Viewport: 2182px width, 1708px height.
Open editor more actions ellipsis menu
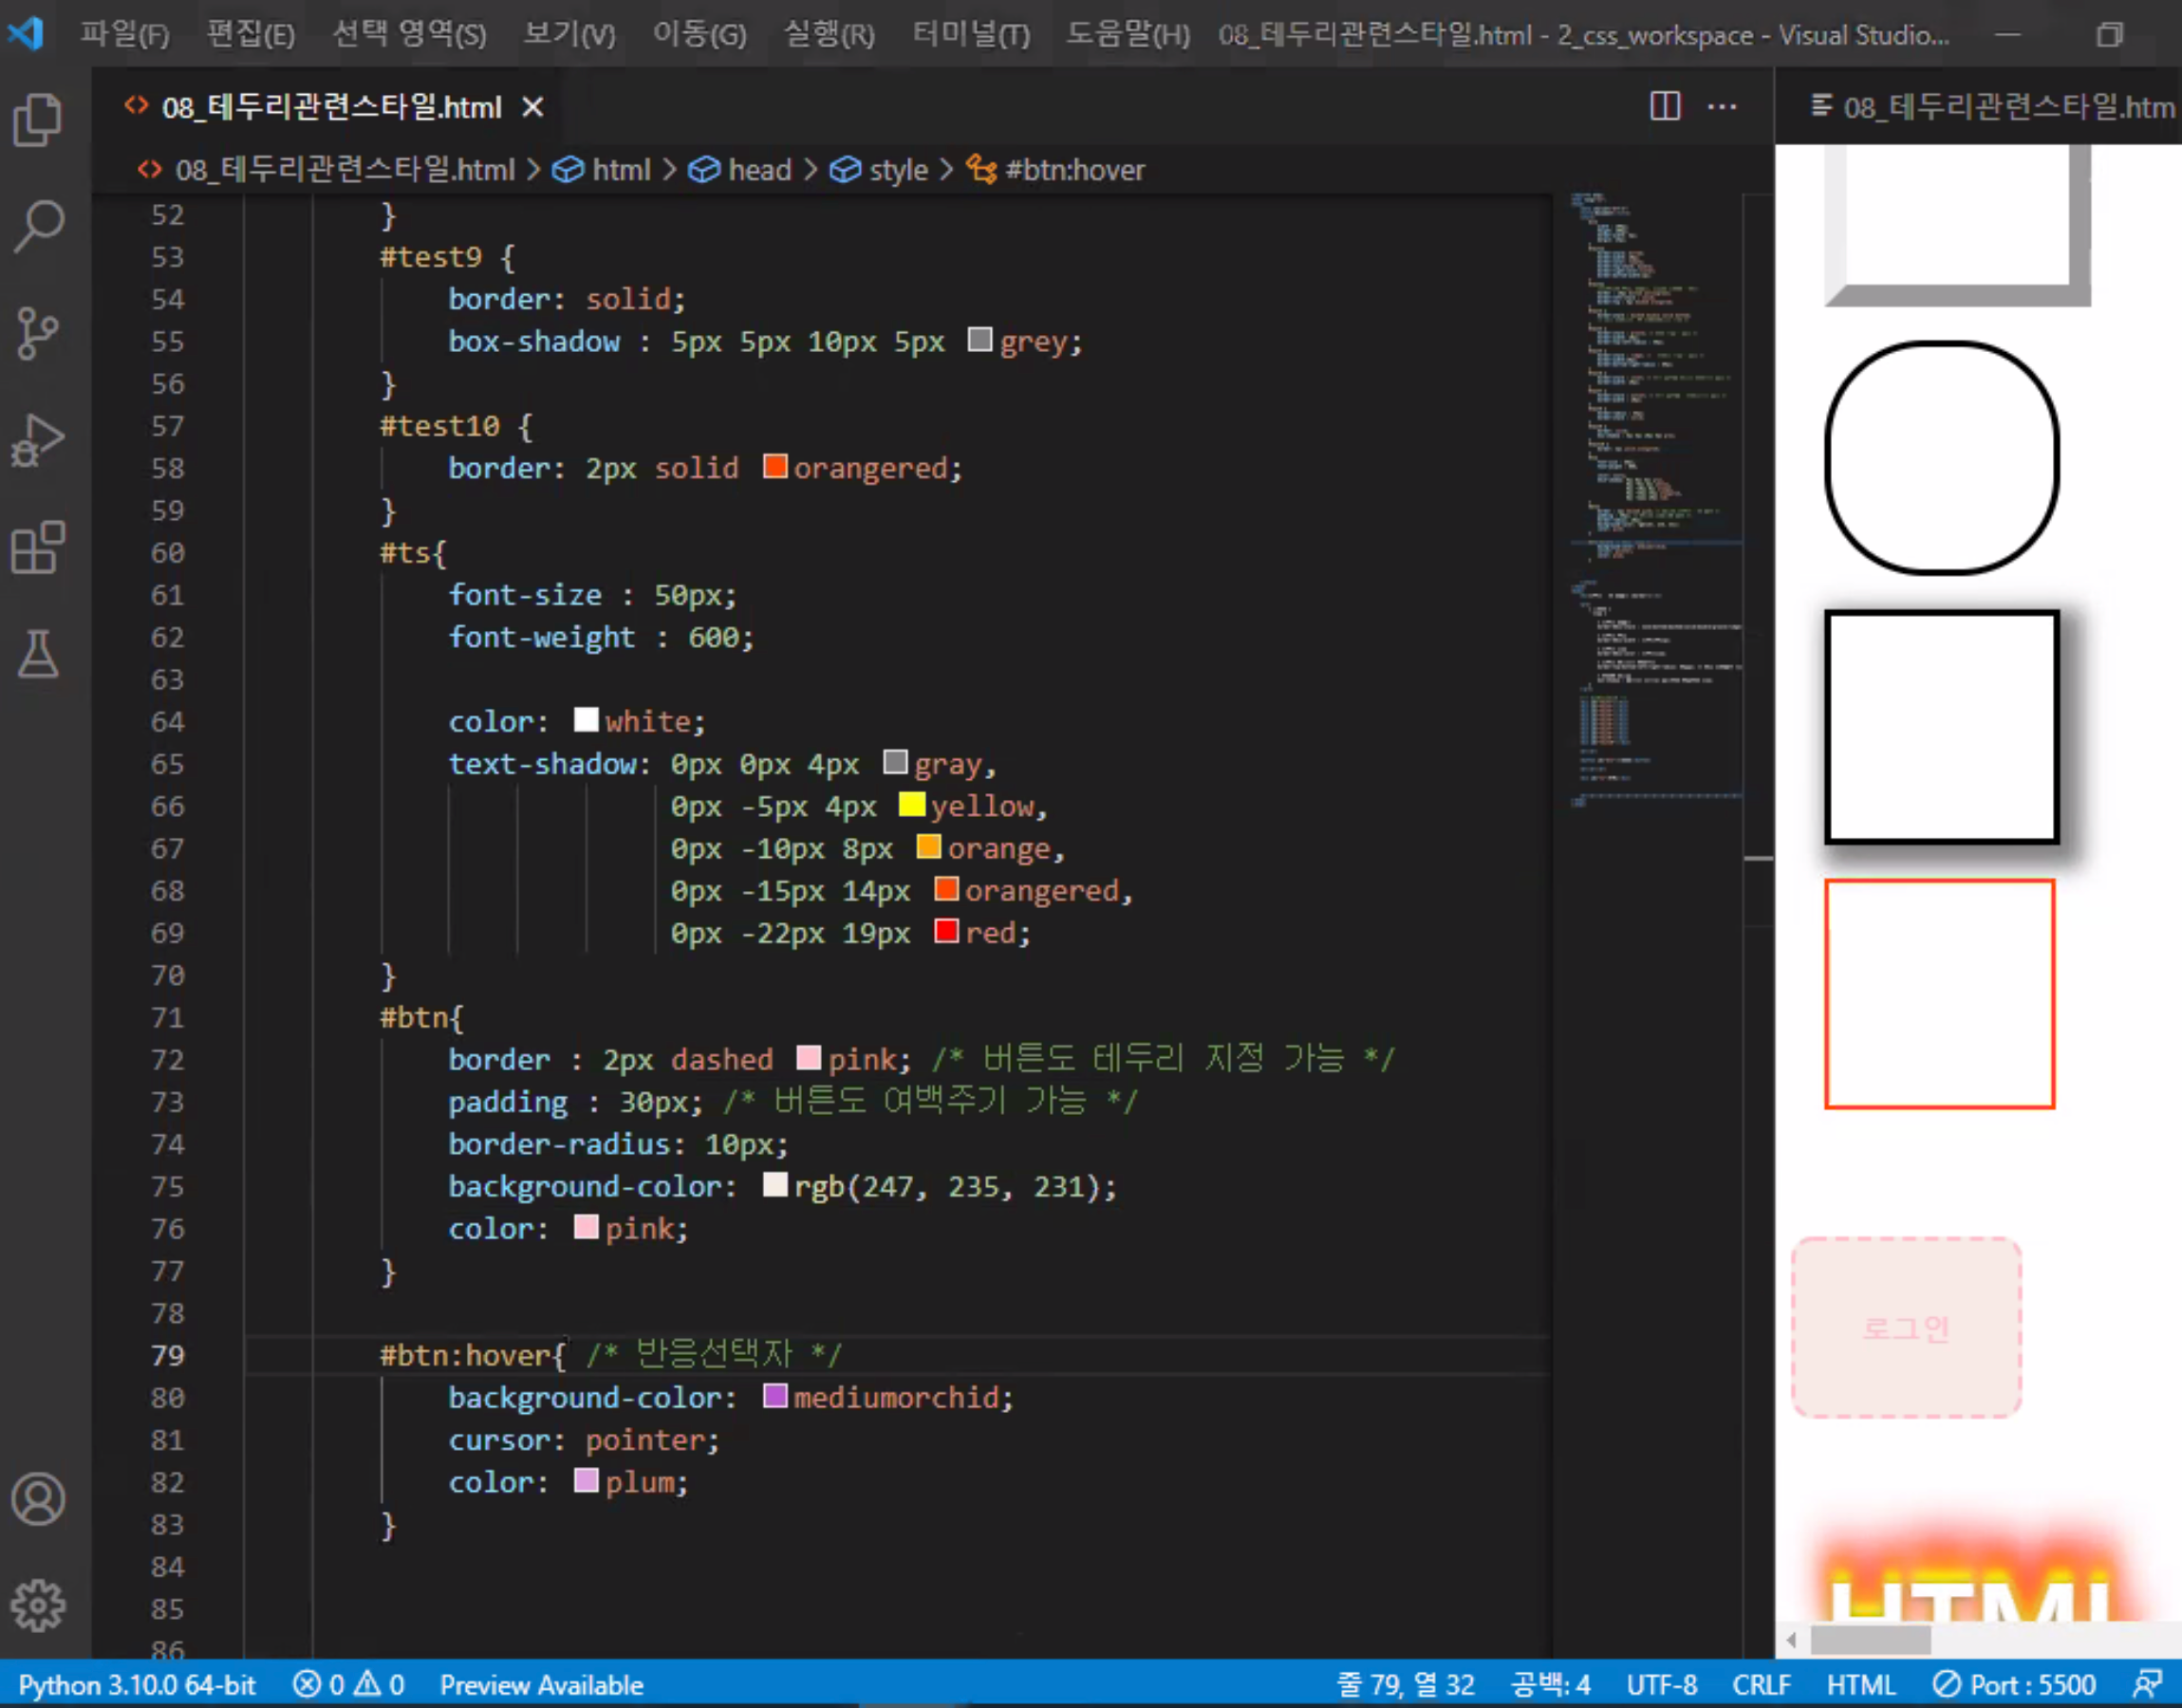coord(1721,106)
